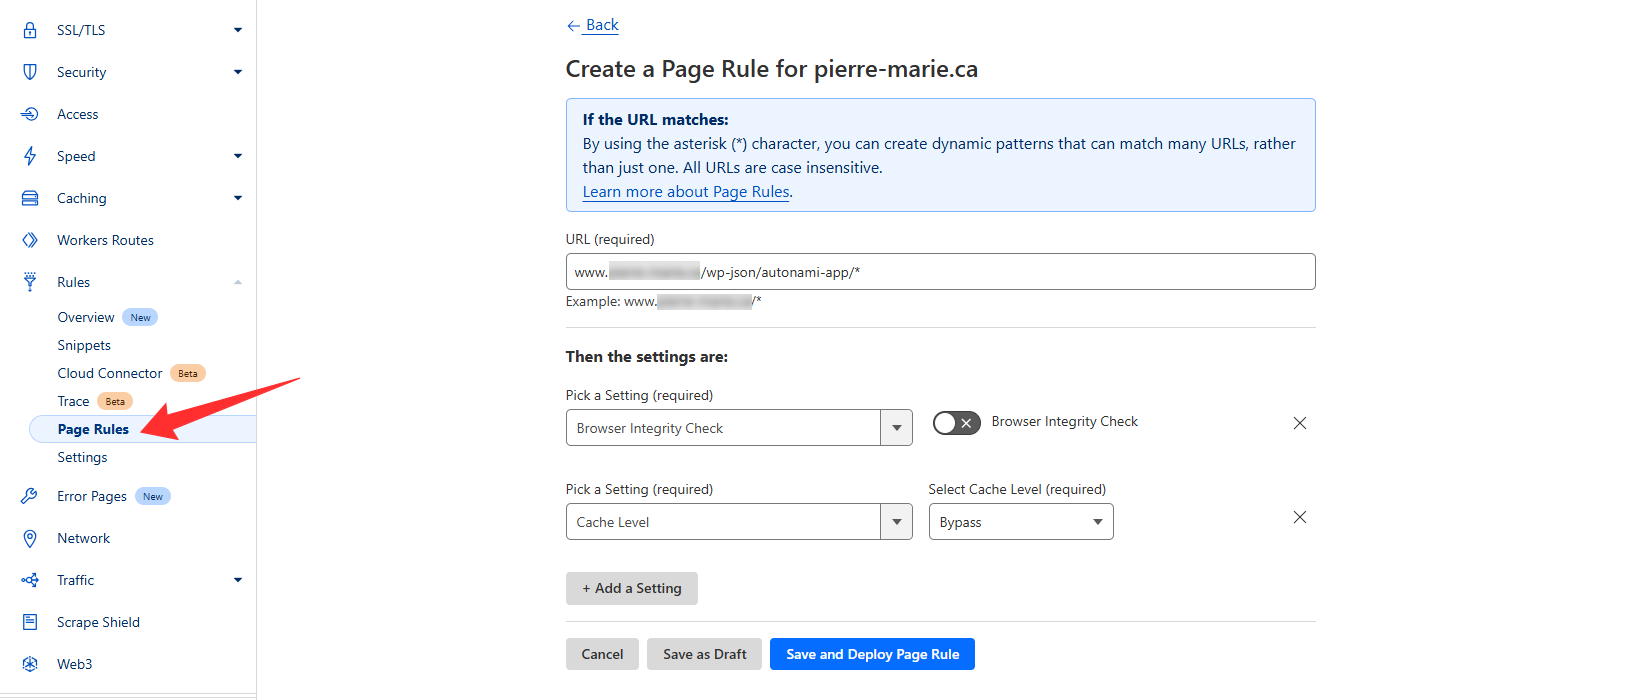Remove the Browser Integrity Check setting row
This screenshot has width=1634, height=700.
pyautogui.click(x=1299, y=423)
